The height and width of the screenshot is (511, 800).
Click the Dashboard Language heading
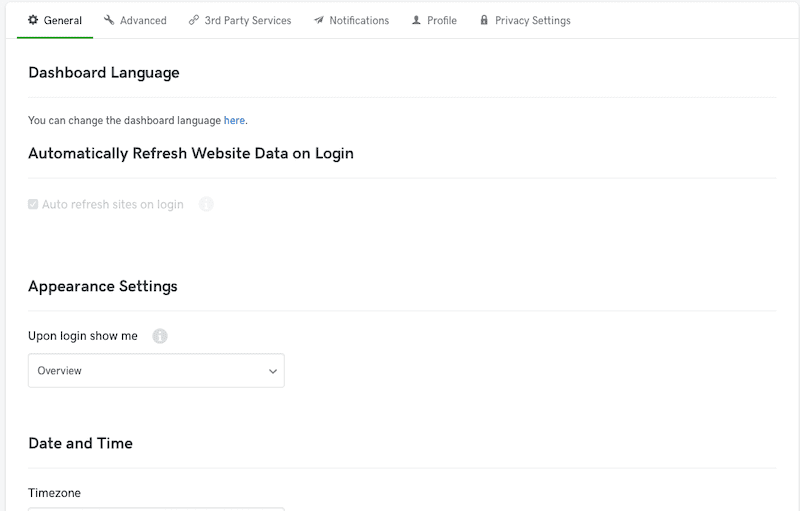pos(104,72)
